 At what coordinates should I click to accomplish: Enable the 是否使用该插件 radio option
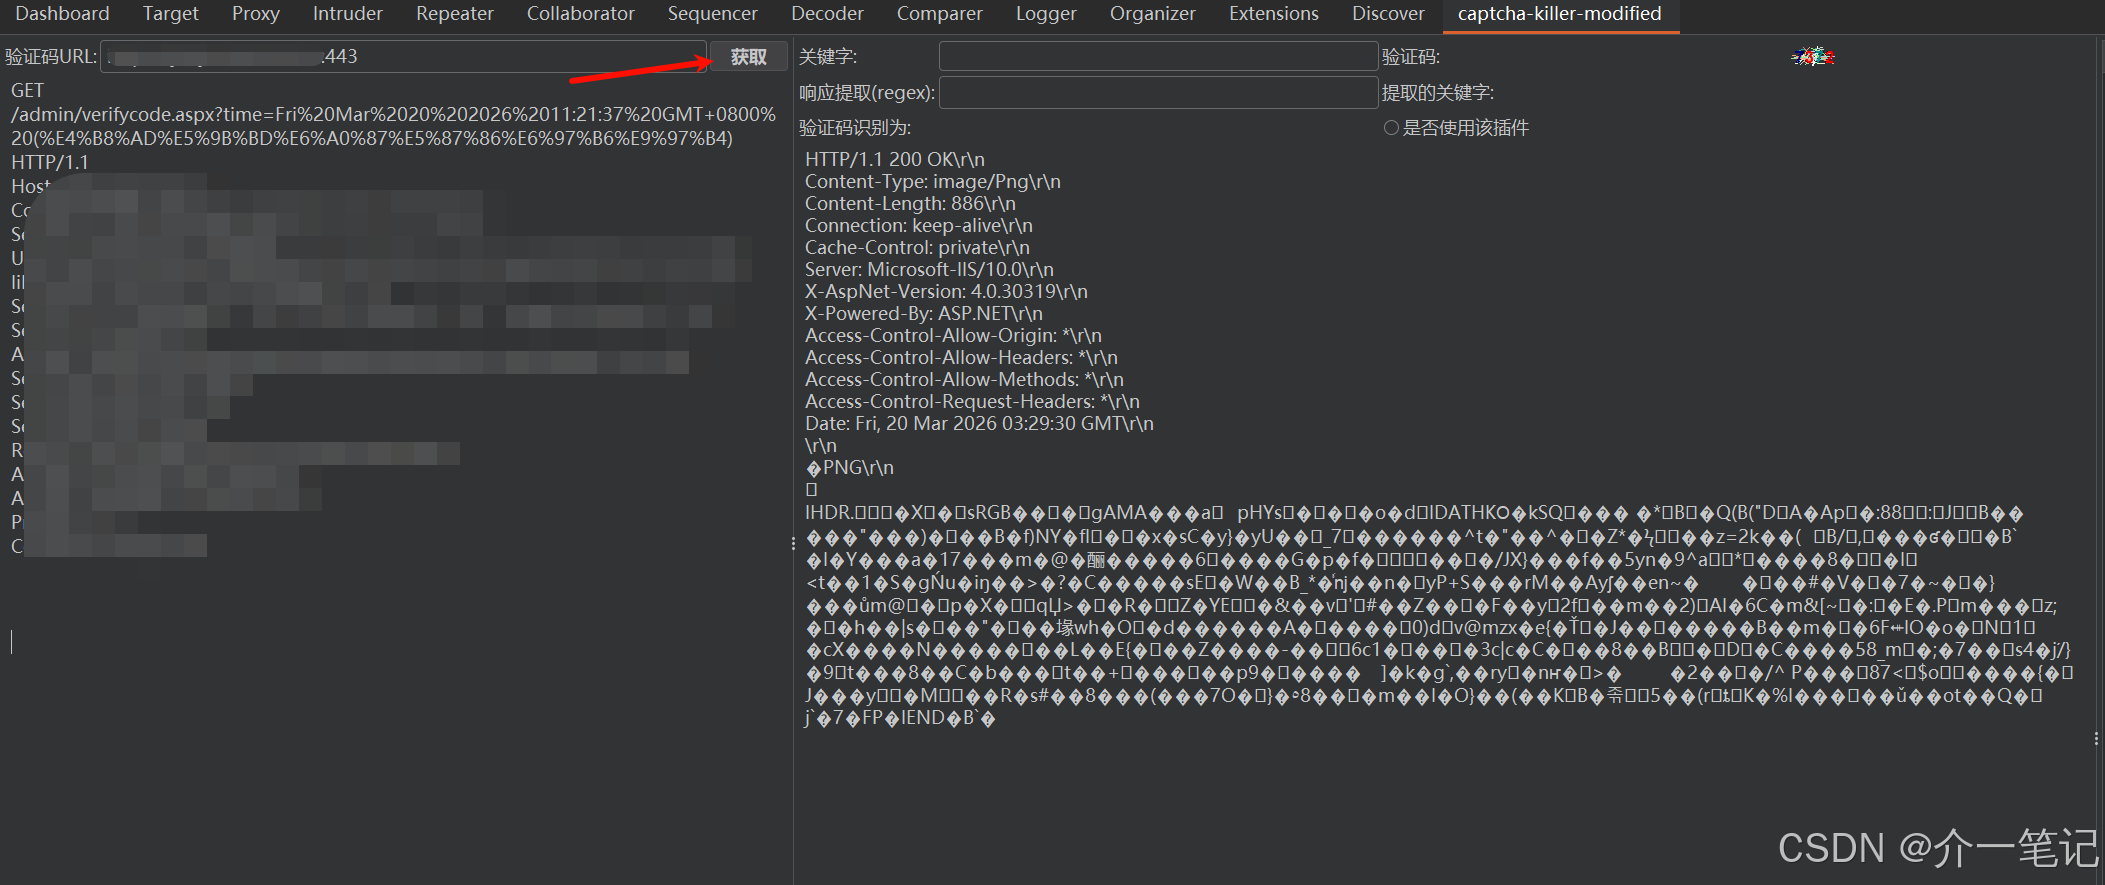tap(1391, 128)
